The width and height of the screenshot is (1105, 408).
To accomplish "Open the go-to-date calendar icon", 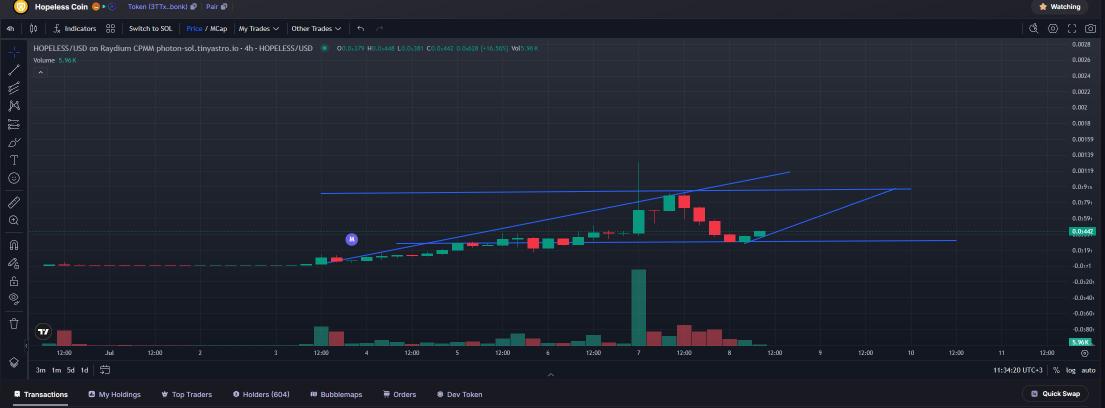I will [105, 370].
